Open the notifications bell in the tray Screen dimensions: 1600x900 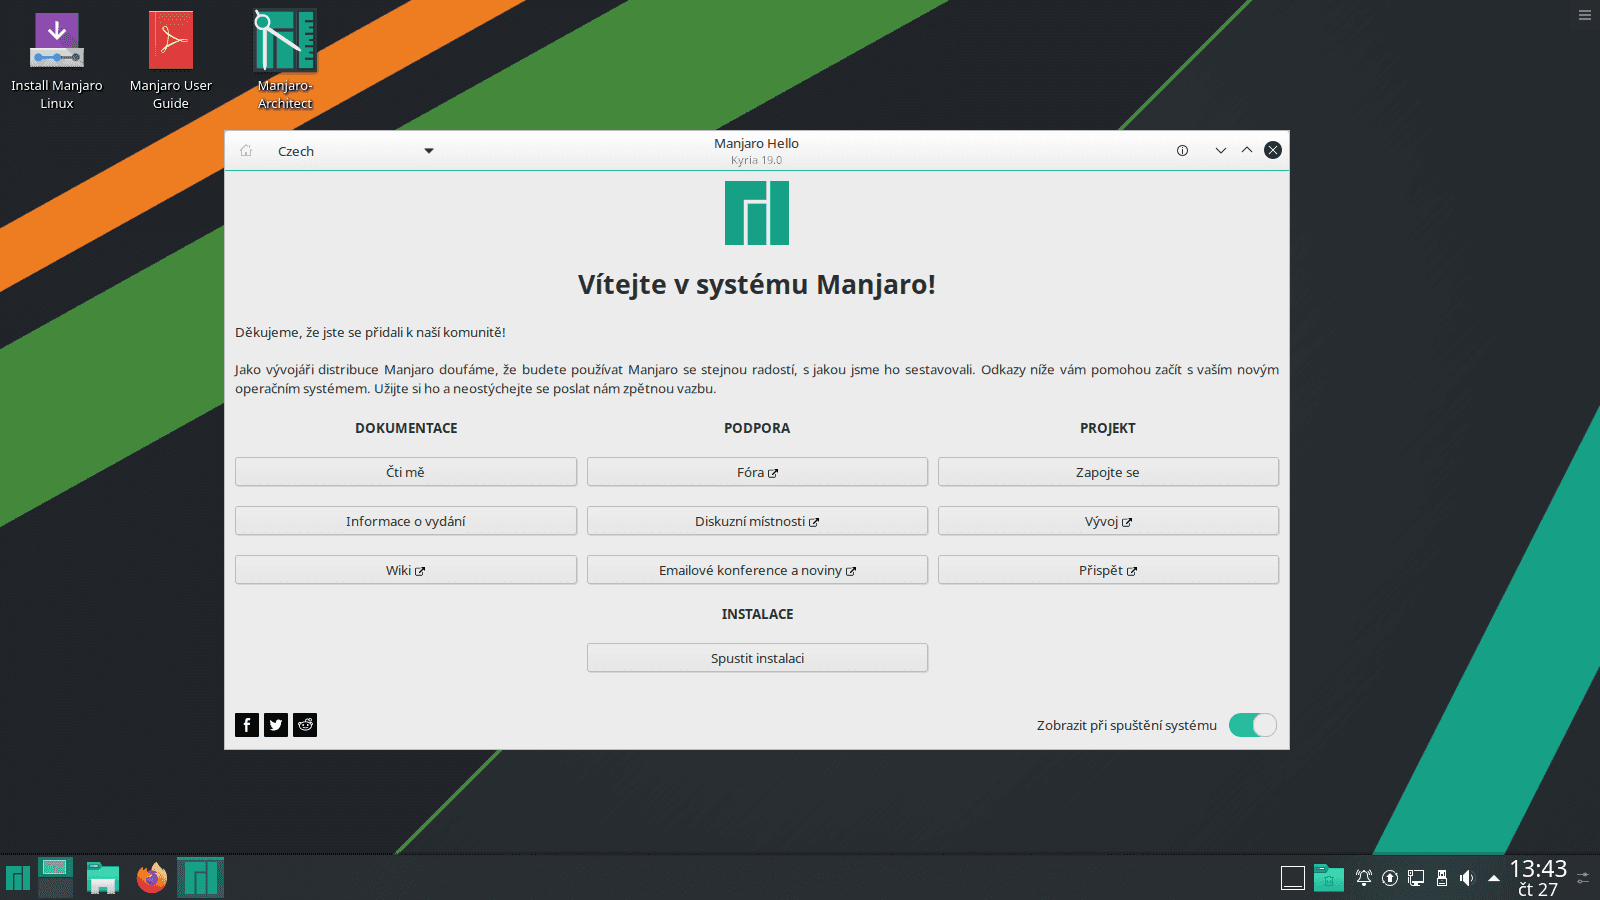1363,878
